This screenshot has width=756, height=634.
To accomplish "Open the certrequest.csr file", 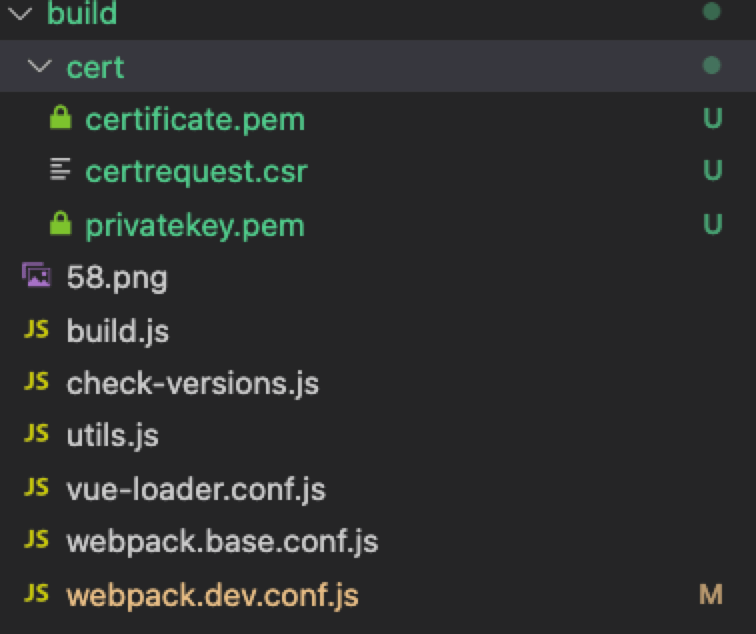I will click(196, 172).
